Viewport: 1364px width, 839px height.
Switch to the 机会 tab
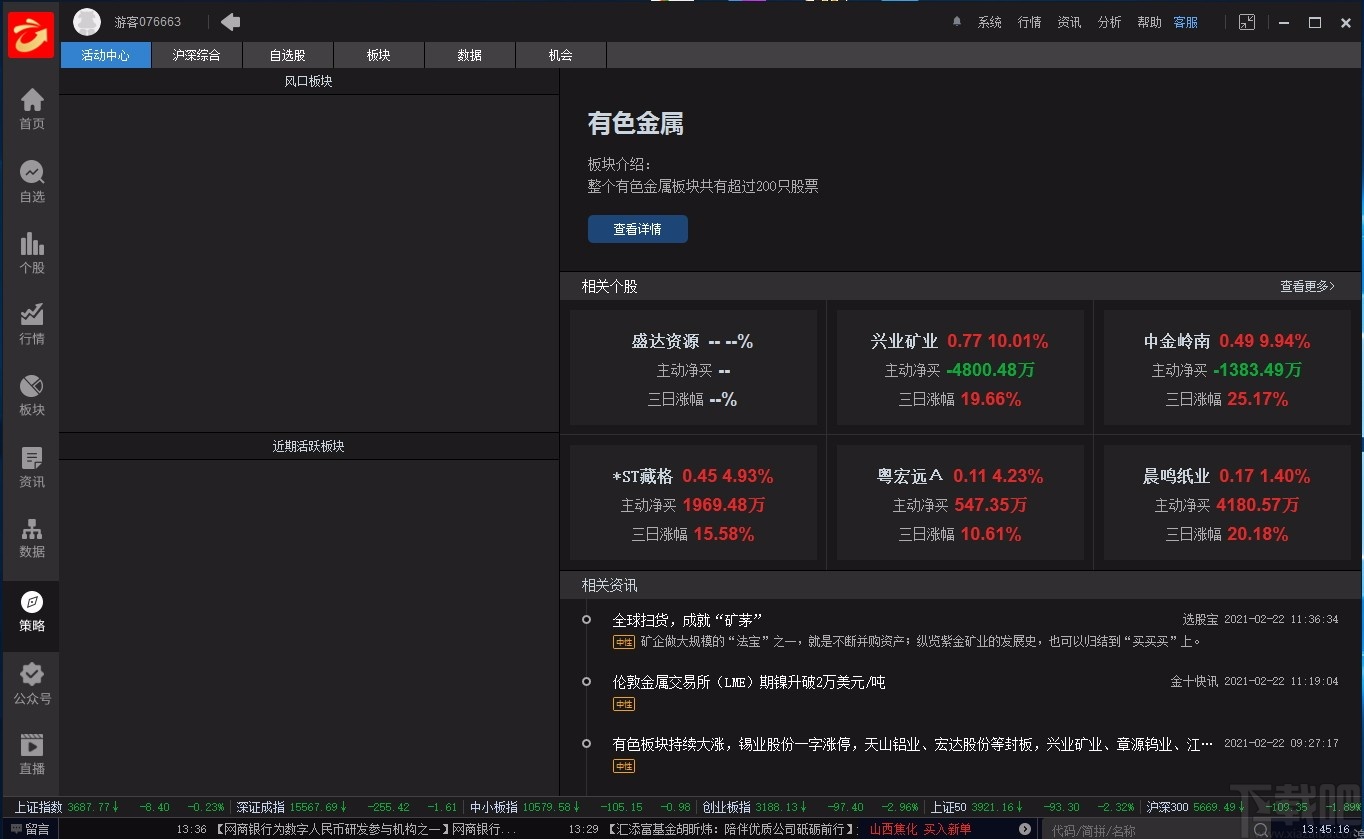[x=559, y=55]
